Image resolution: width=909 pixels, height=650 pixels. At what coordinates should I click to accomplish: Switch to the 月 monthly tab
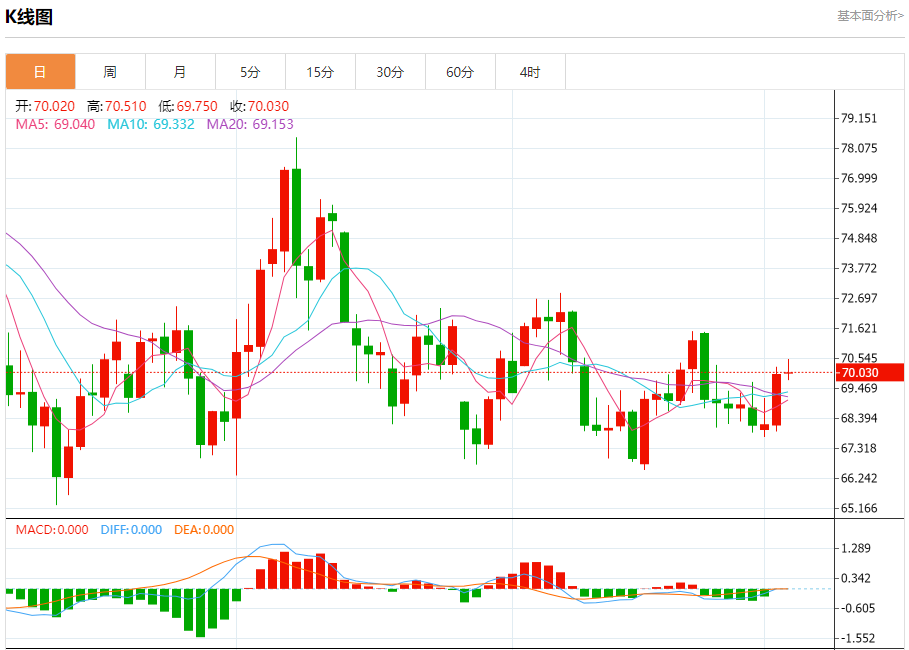(x=180, y=72)
